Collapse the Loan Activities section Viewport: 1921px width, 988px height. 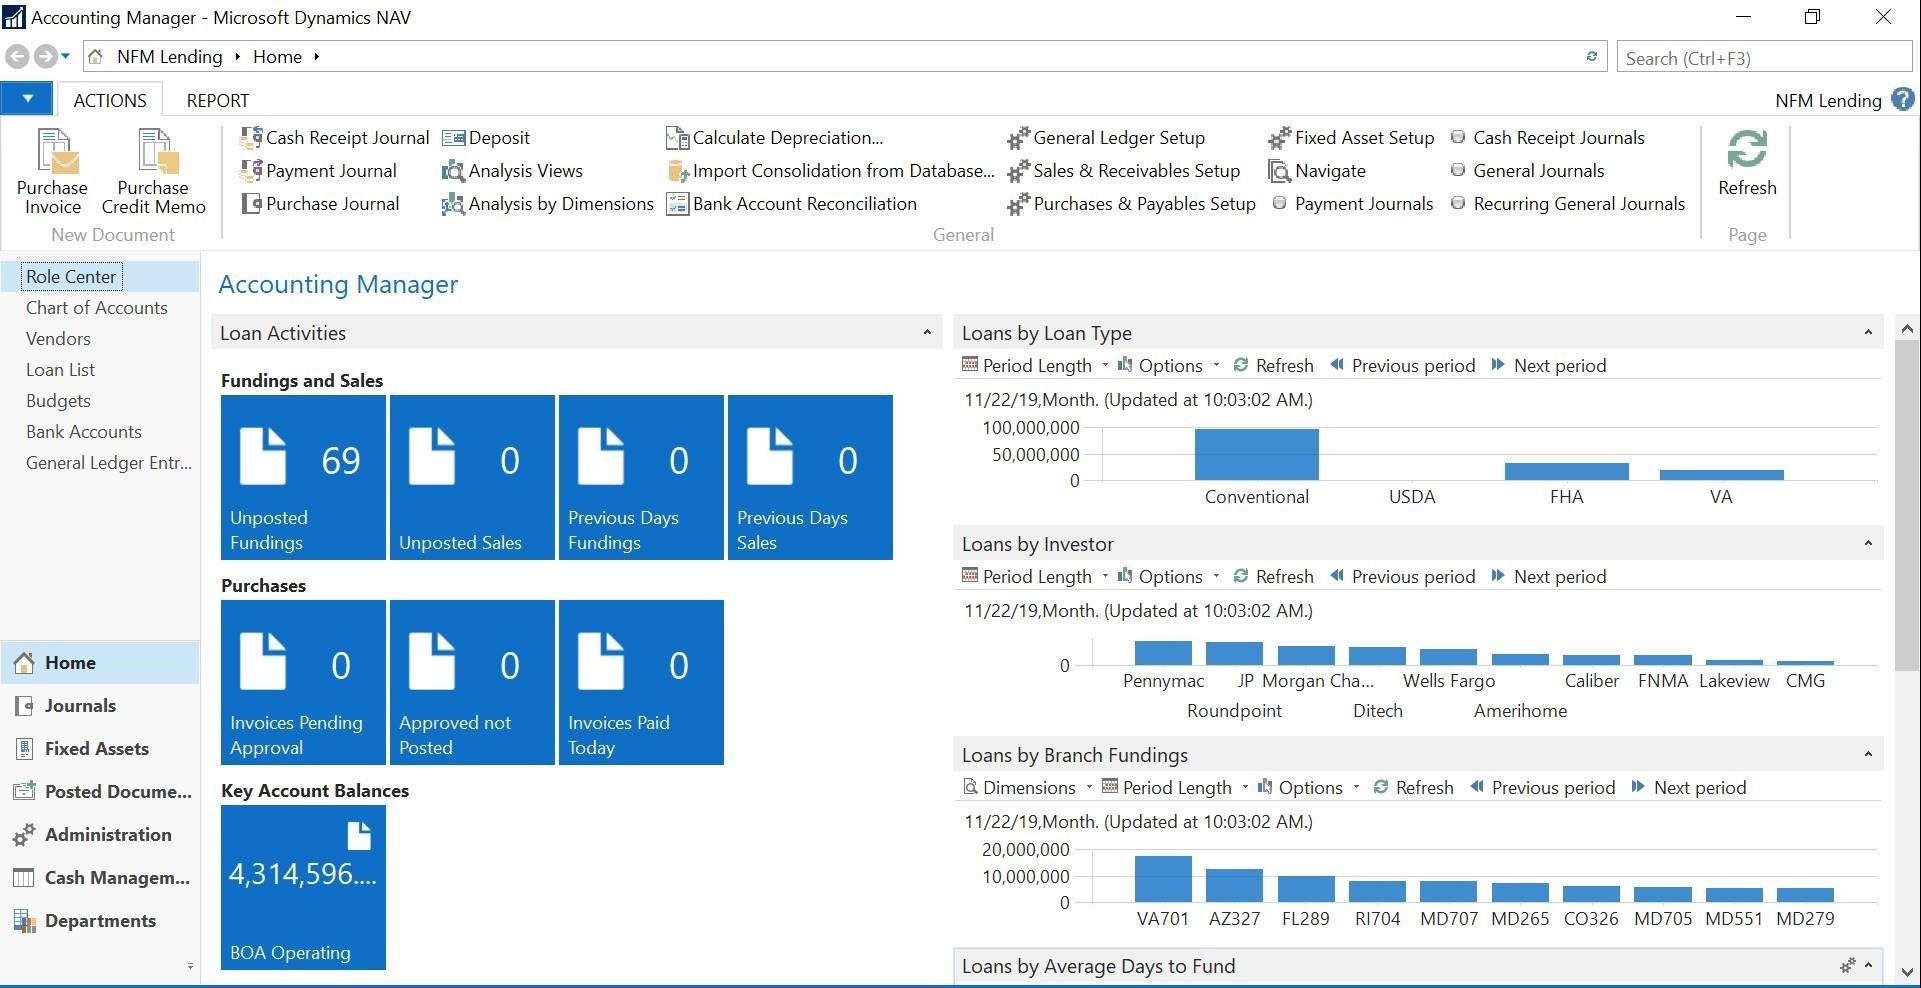click(927, 333)
